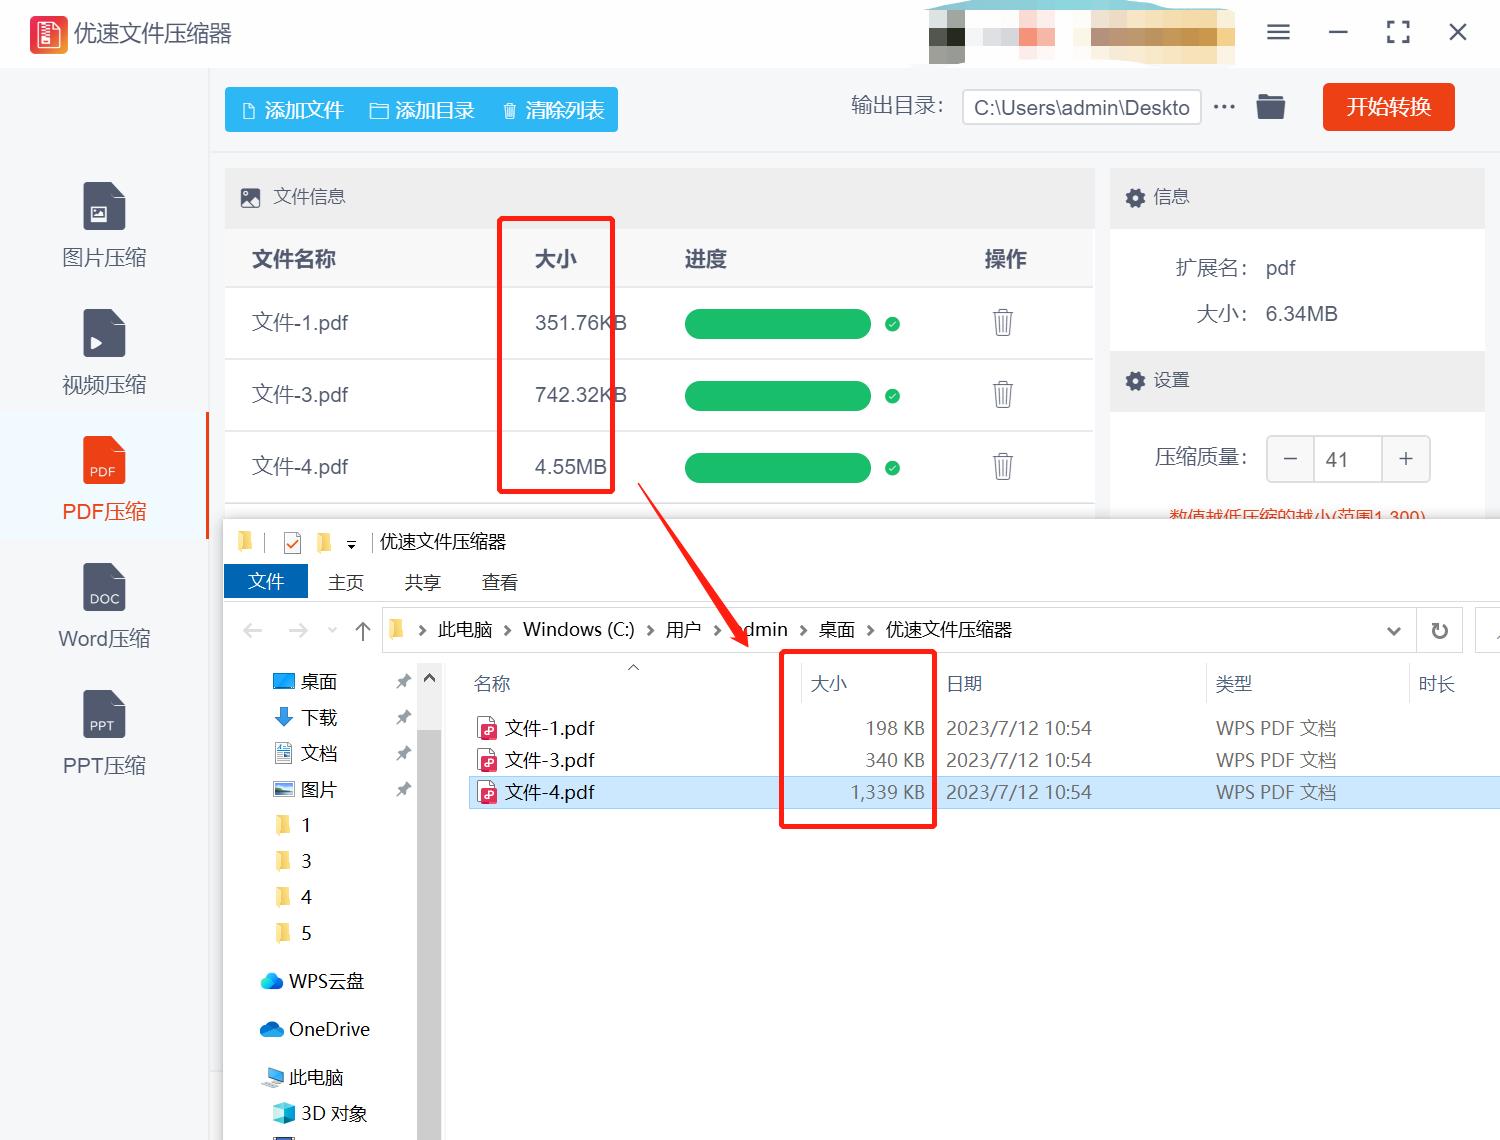Image resolution: width=1500 pixels, height=1140 pixels.
Task: Refresh the Explorer view with the refresh icon
Action: 1440,630
